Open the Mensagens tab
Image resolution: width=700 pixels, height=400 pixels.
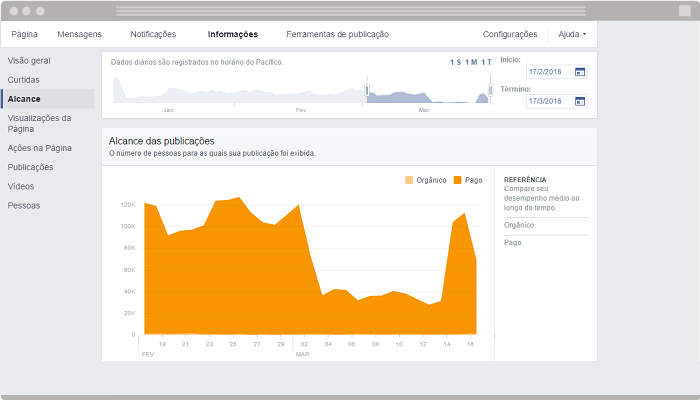[x=79, y=34]
